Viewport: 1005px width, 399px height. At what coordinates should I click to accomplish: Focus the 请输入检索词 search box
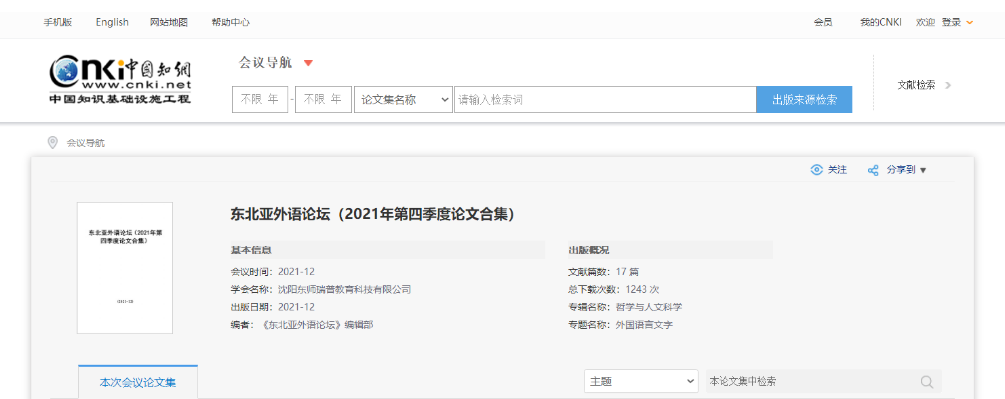click(605, 100)
